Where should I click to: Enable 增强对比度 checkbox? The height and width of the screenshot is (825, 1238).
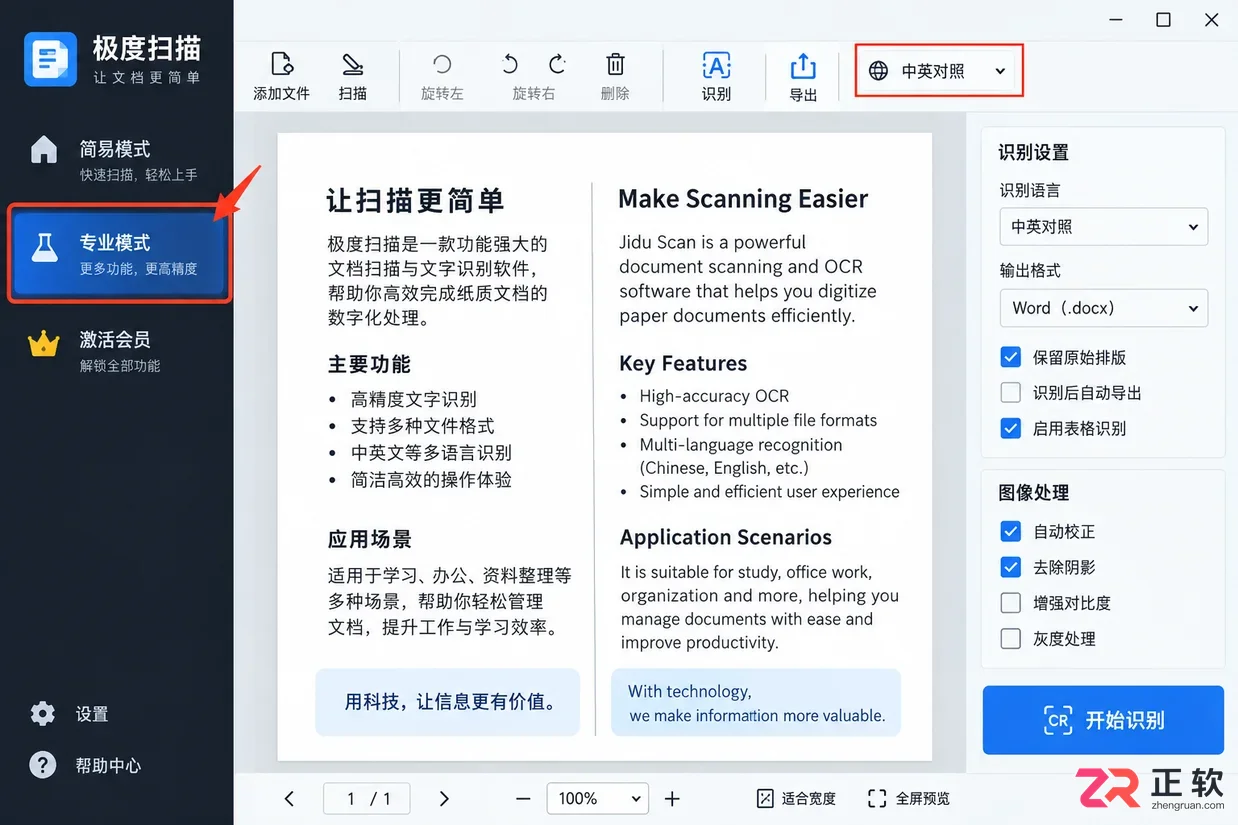pos(1011,603)
